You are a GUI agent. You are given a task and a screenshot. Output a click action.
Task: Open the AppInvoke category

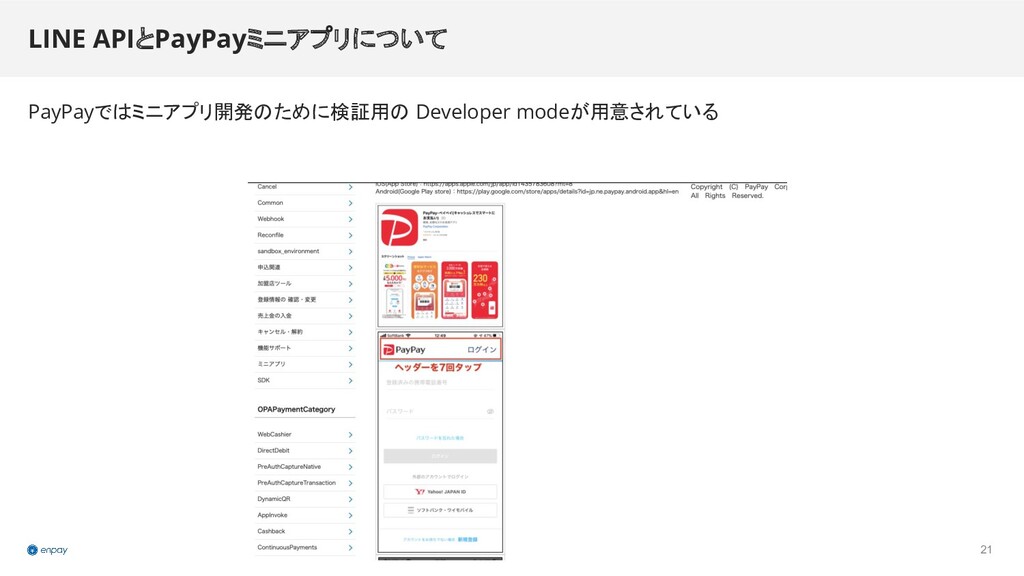pos(305,515)
